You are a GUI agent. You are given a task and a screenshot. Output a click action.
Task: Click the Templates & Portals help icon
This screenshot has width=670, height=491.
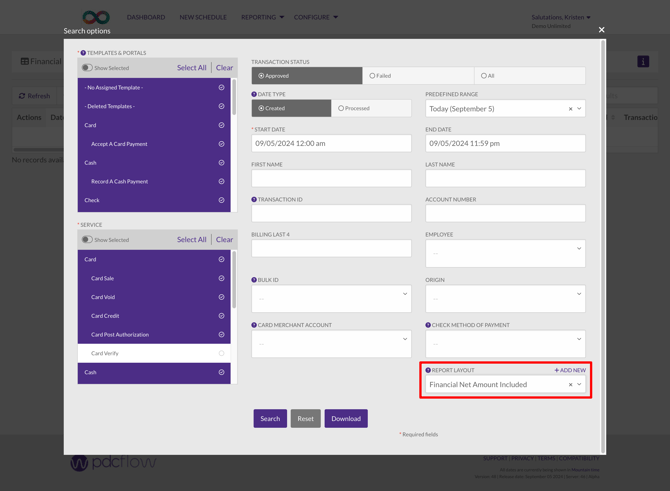(x=83, y=53)
